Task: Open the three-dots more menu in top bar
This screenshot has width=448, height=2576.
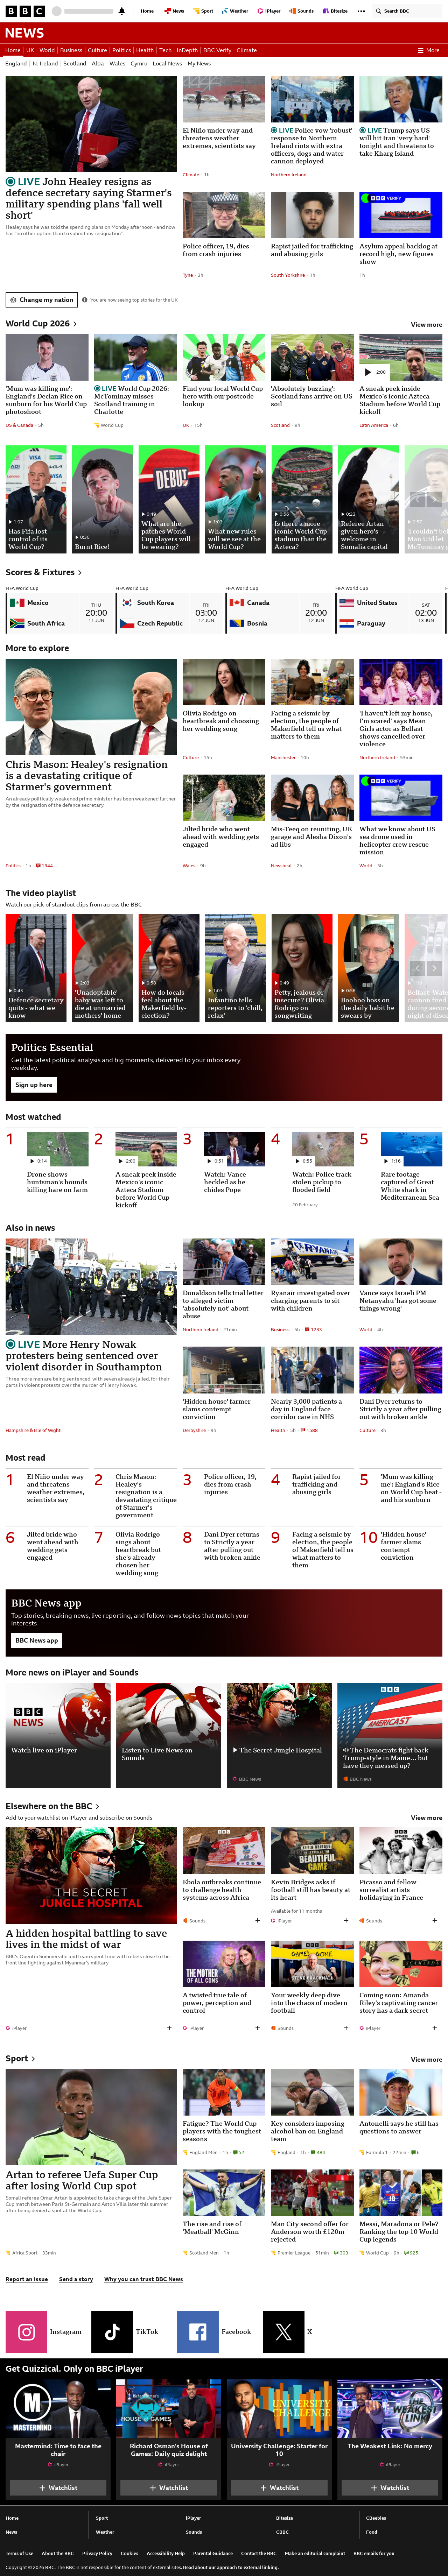Action: (x=361, y=11)
